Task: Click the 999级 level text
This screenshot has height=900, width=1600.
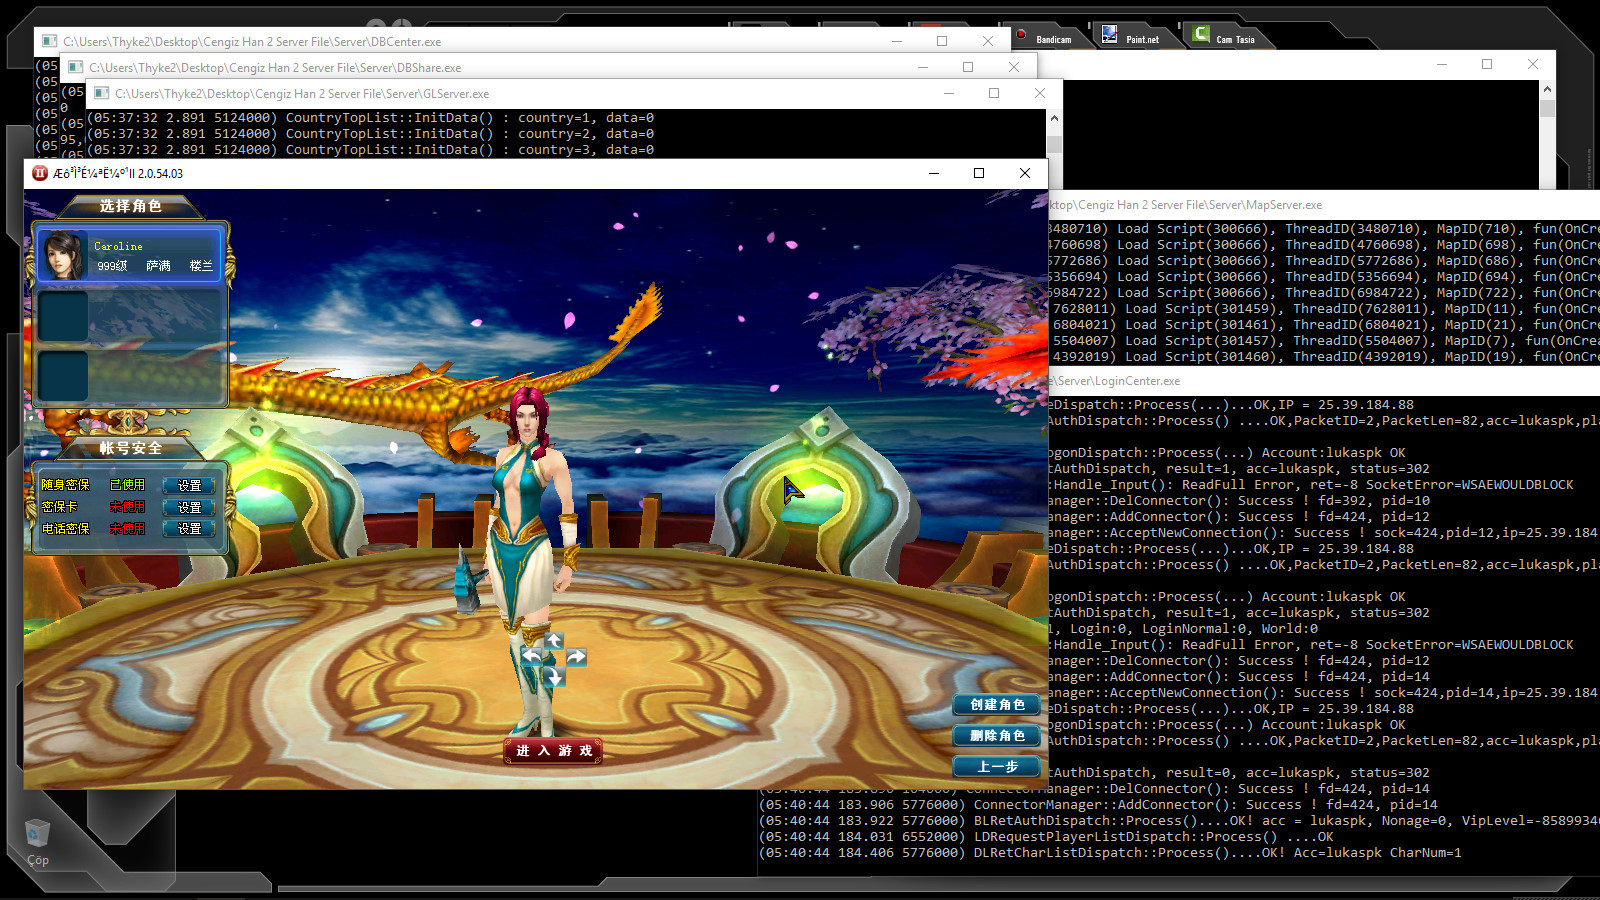Action: 112,266
